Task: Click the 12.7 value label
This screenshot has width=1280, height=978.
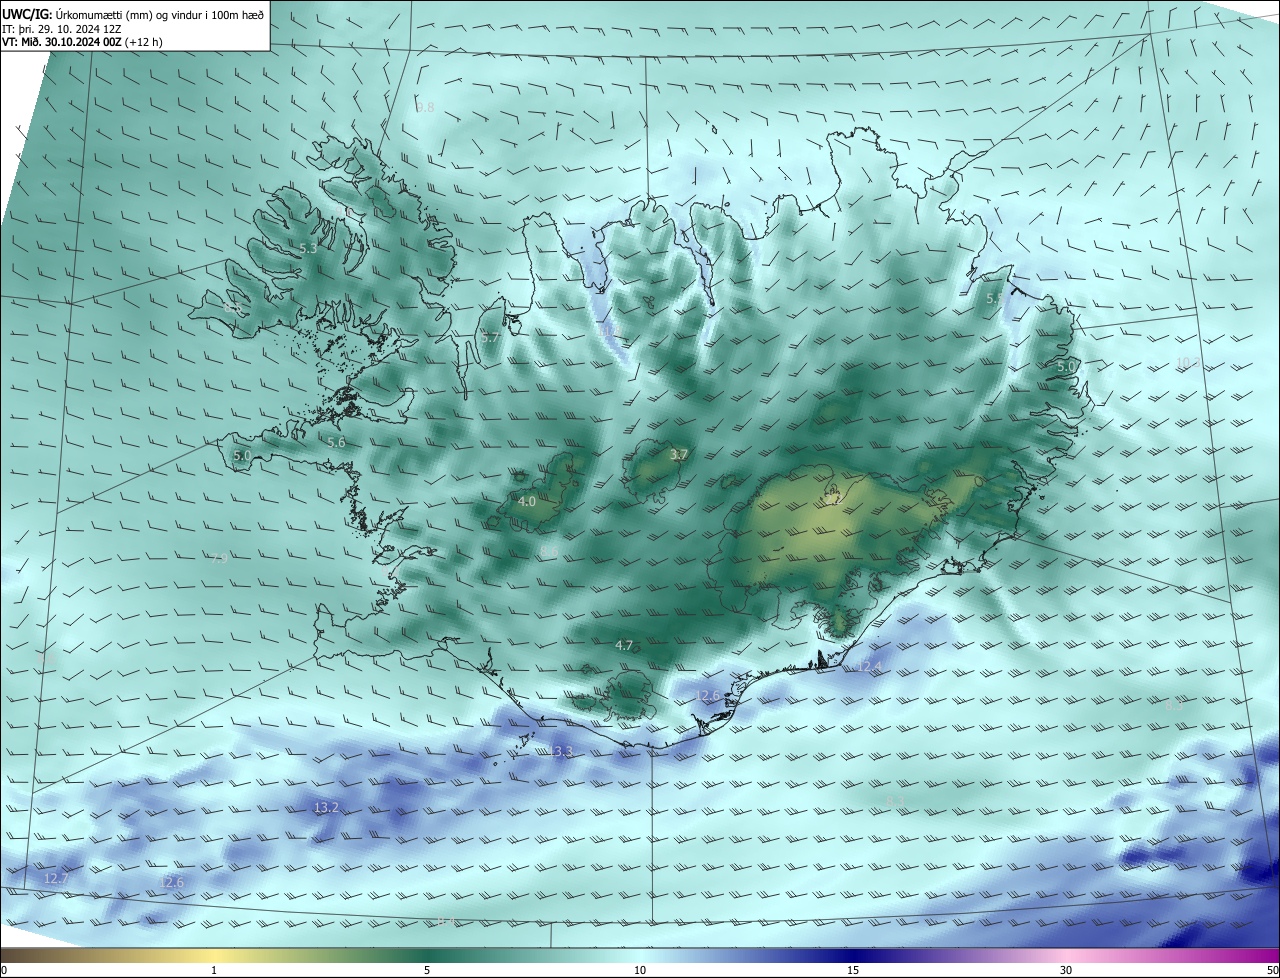Action: pos(56,878)
